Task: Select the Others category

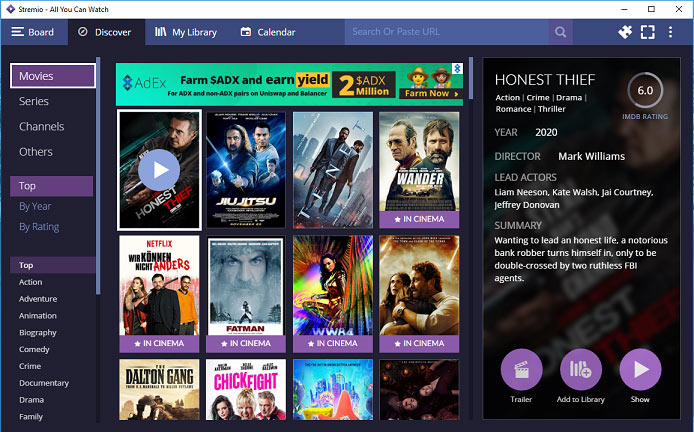Action: pos(36,152)
